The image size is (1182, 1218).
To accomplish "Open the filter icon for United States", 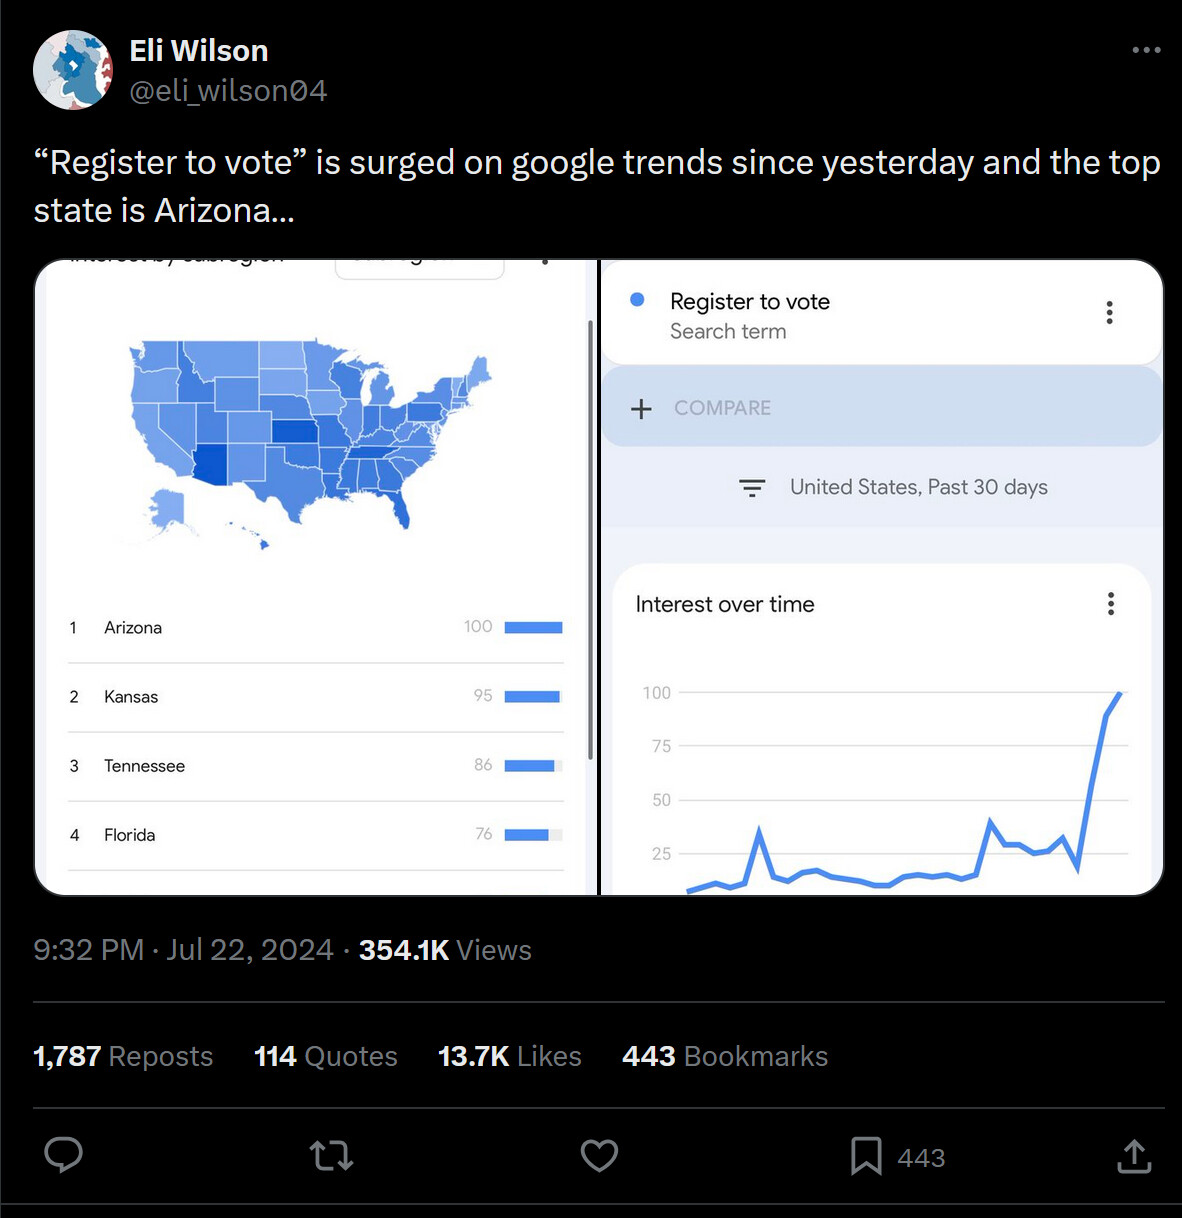I will [752, 487].
